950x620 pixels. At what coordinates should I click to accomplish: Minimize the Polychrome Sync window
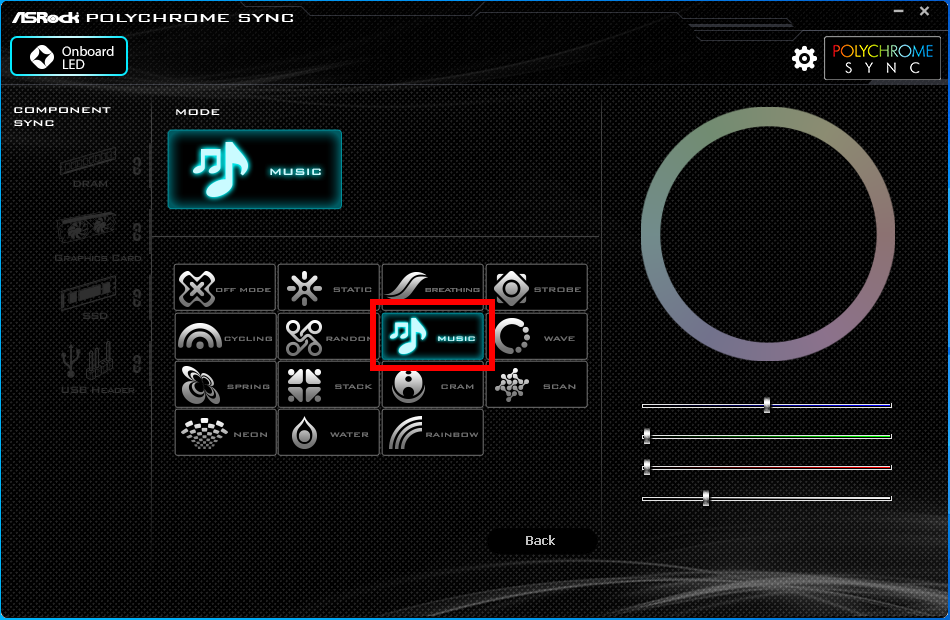[x=899, y=11]
